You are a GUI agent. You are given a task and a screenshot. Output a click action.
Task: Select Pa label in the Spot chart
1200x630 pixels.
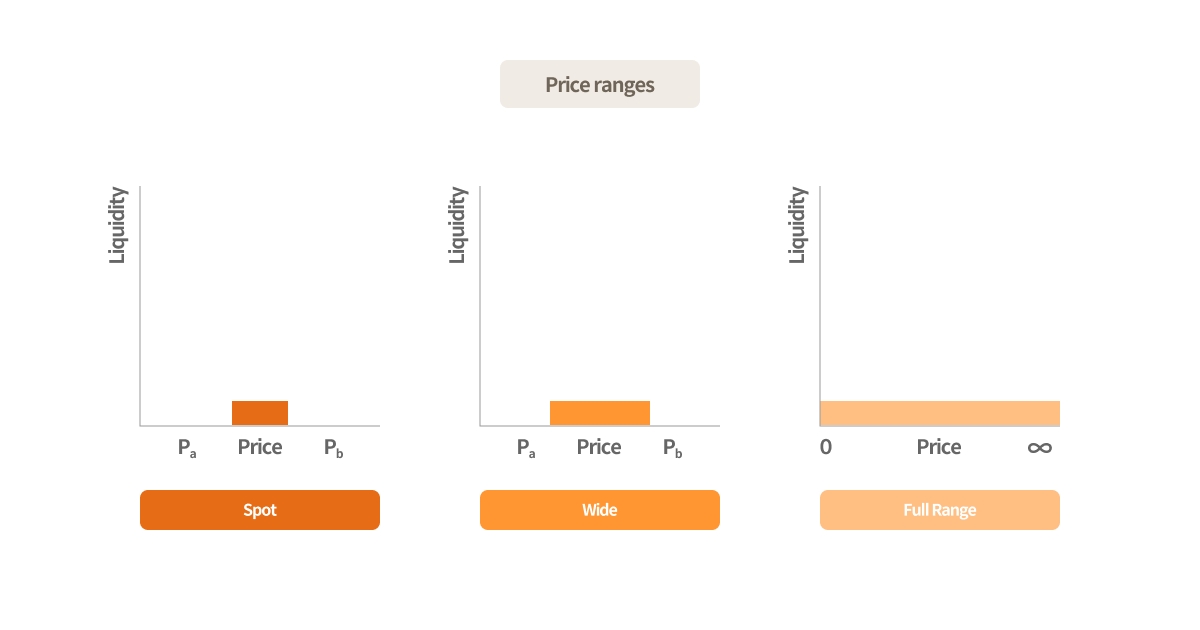tap(187, 448)
